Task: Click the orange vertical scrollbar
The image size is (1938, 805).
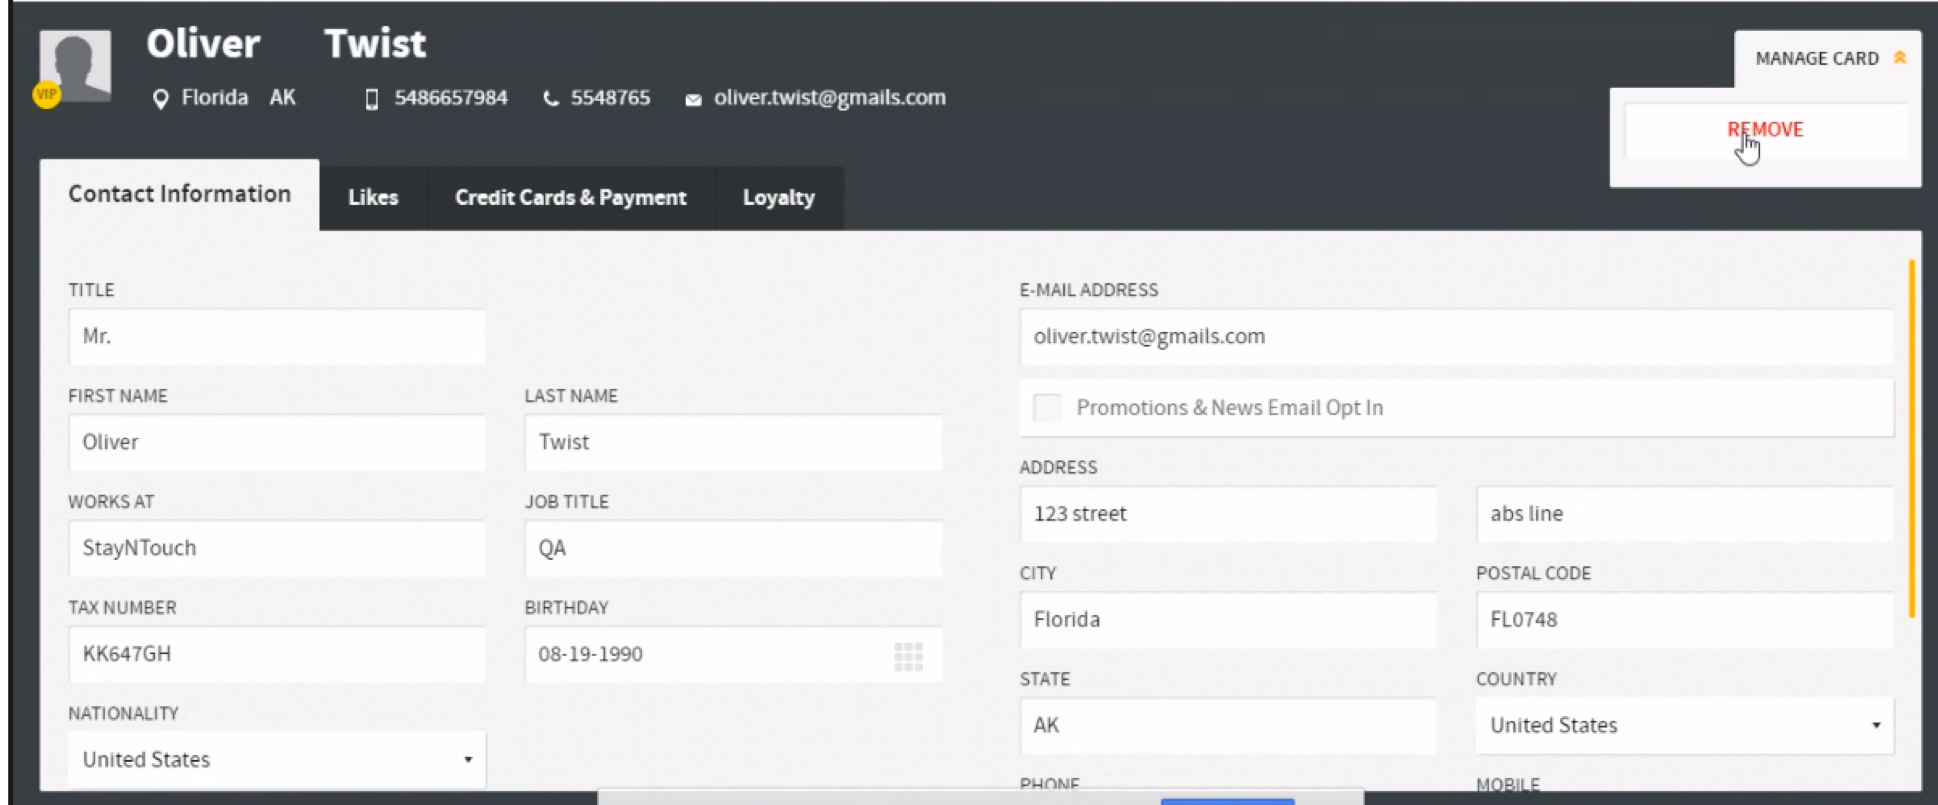Action: (x=1912, y=438)
